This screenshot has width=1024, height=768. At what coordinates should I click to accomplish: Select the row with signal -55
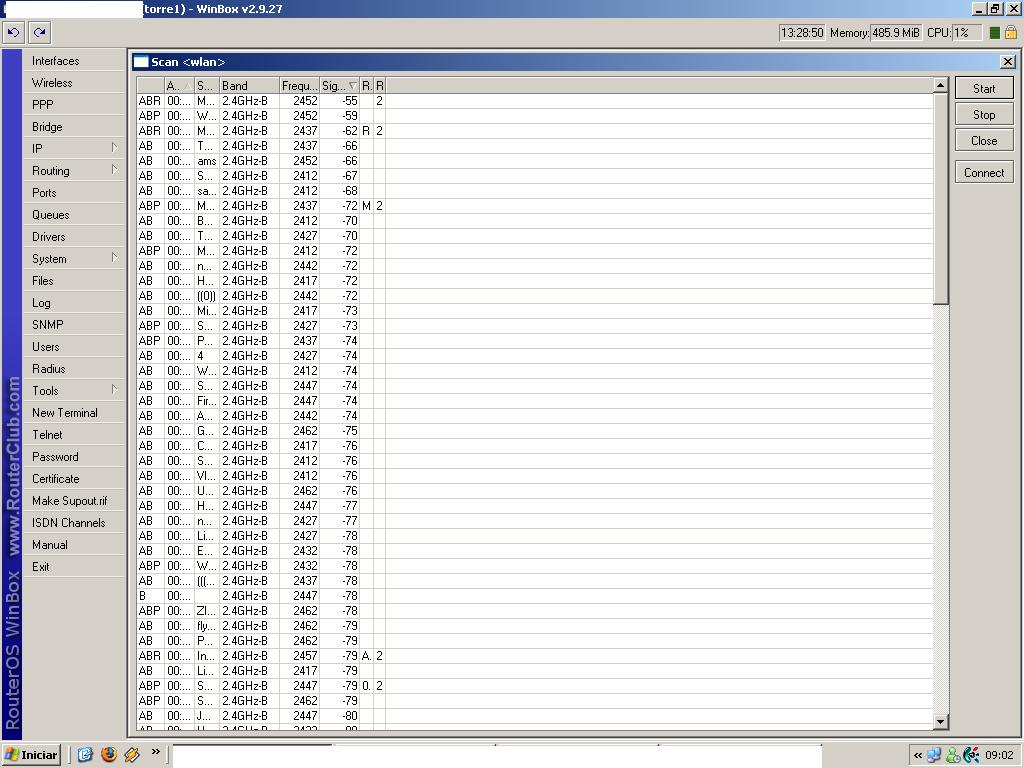(534, 101)
